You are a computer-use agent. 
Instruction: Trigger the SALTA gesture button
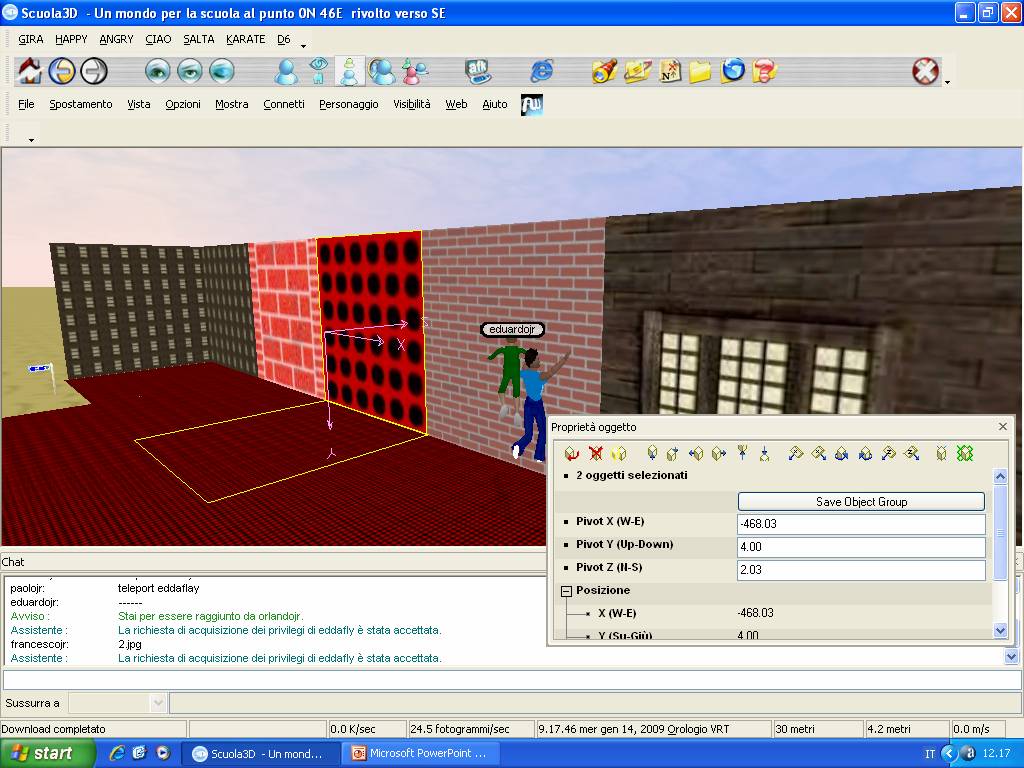click(199, 39)
